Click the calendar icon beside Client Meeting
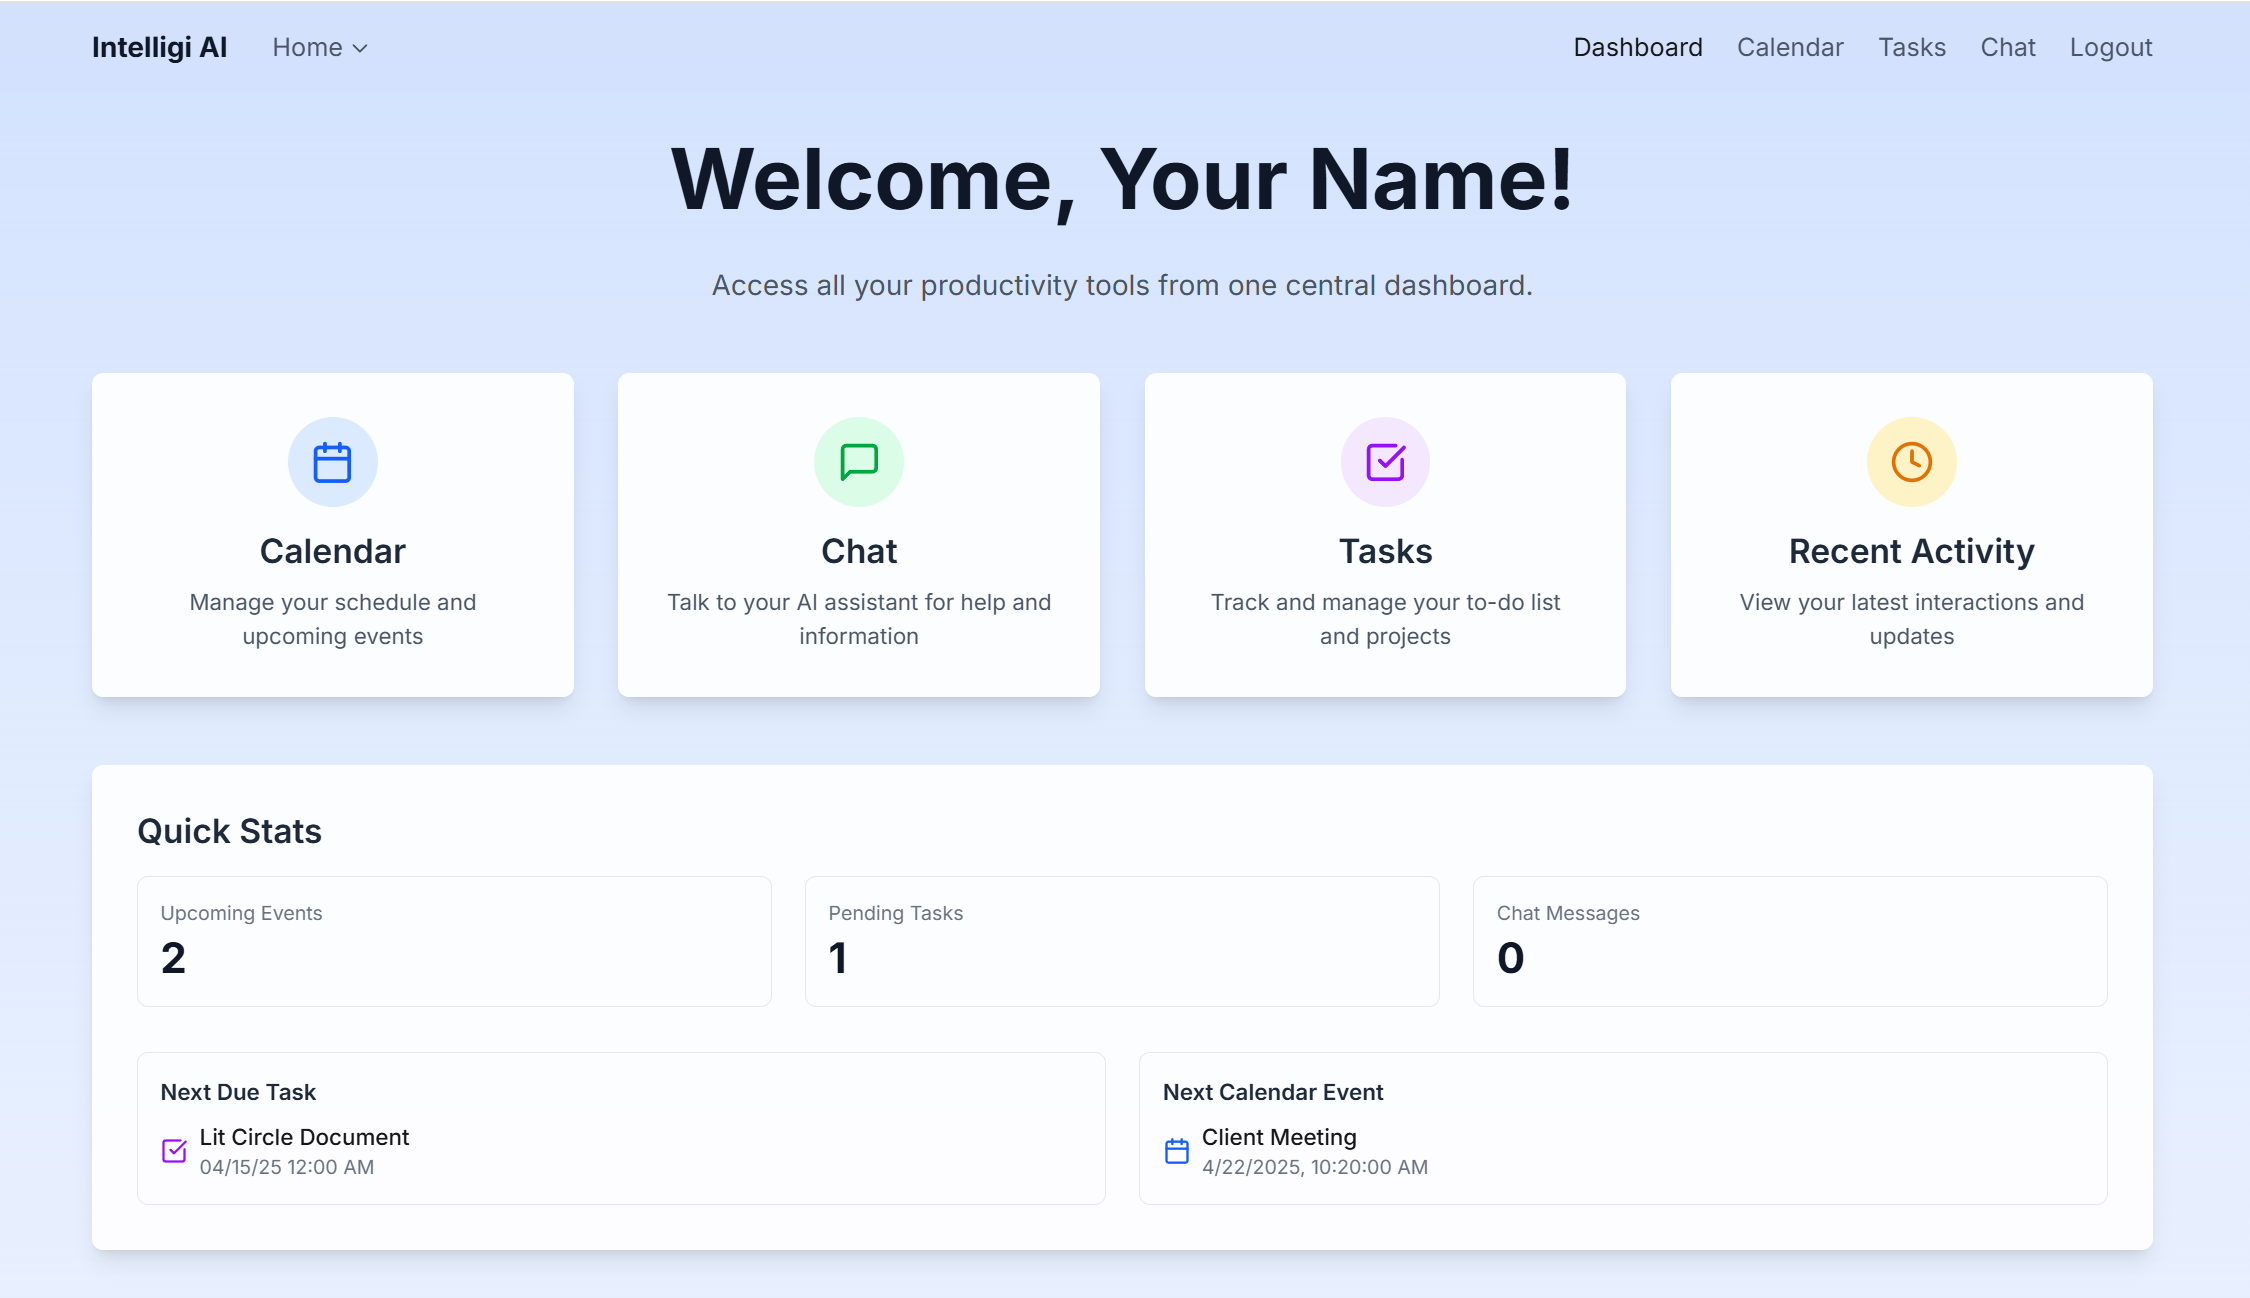The width and height of the screenshot is (2250, 1298). tap(1177, 1151)
